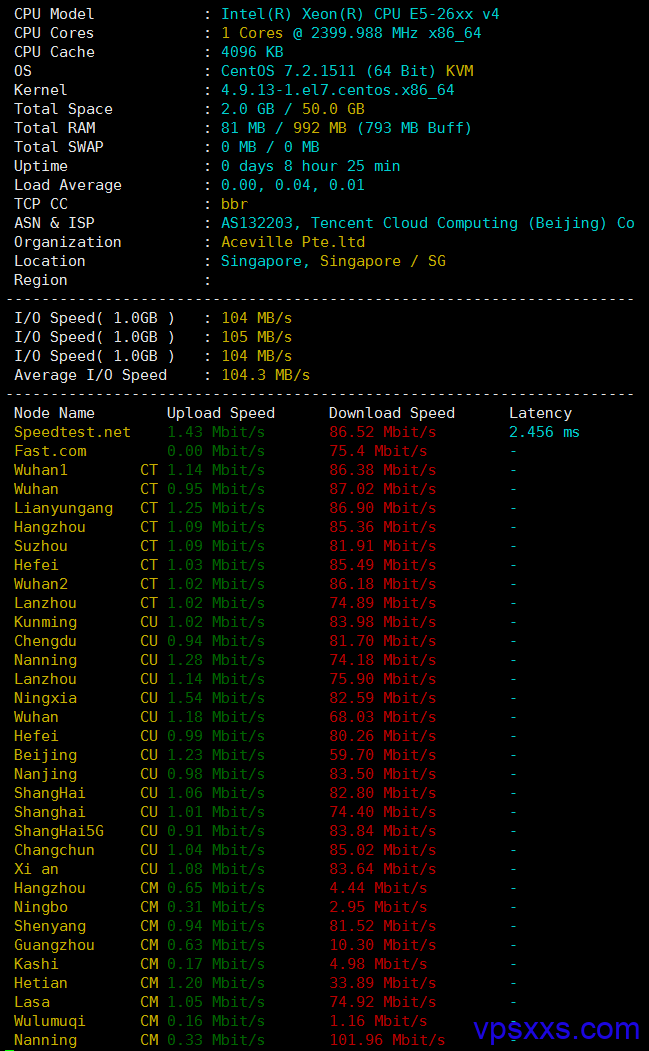Image resolution: width=649 pixels, height=1051 pixels.
Task: Click the vpsxxs.com watermark link
Action: click(x=556, y=1028)
